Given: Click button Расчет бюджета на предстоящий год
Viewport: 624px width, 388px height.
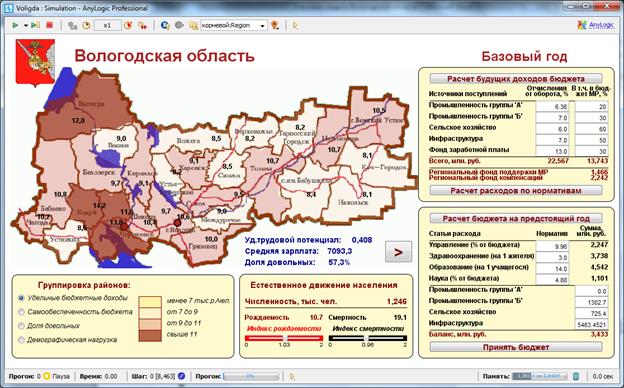Looking at the screenshot, I should pos(516,218).
